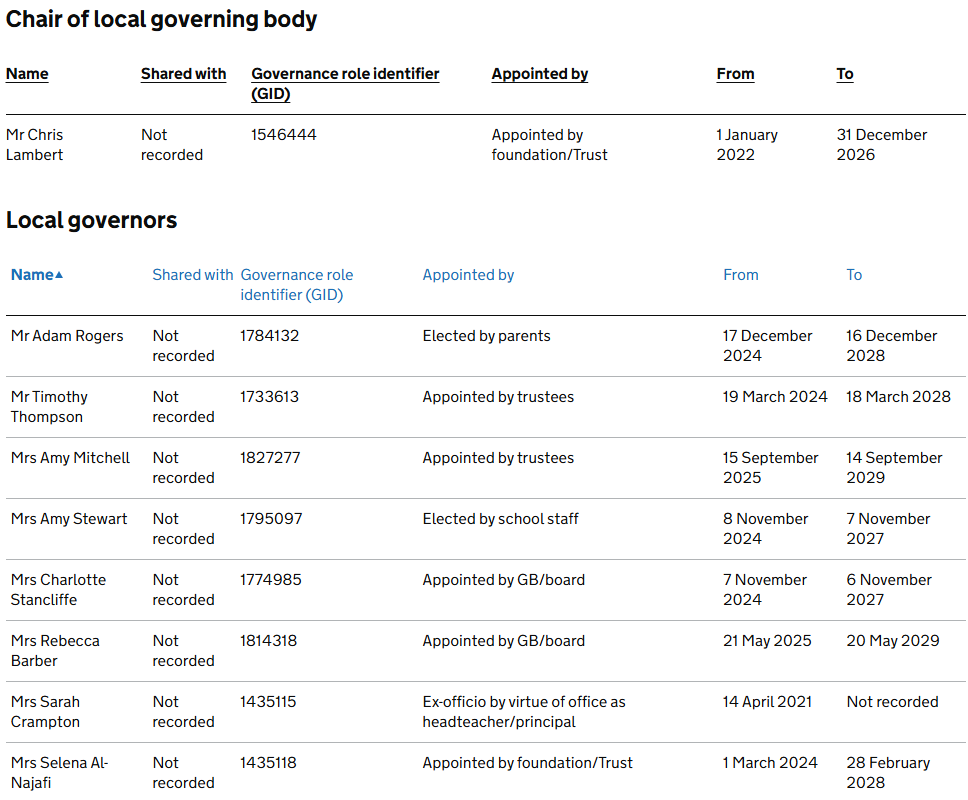The image size is (968, 800).
Task: Click GID 1733613 for Timothy Thompson
Action: 269,397
